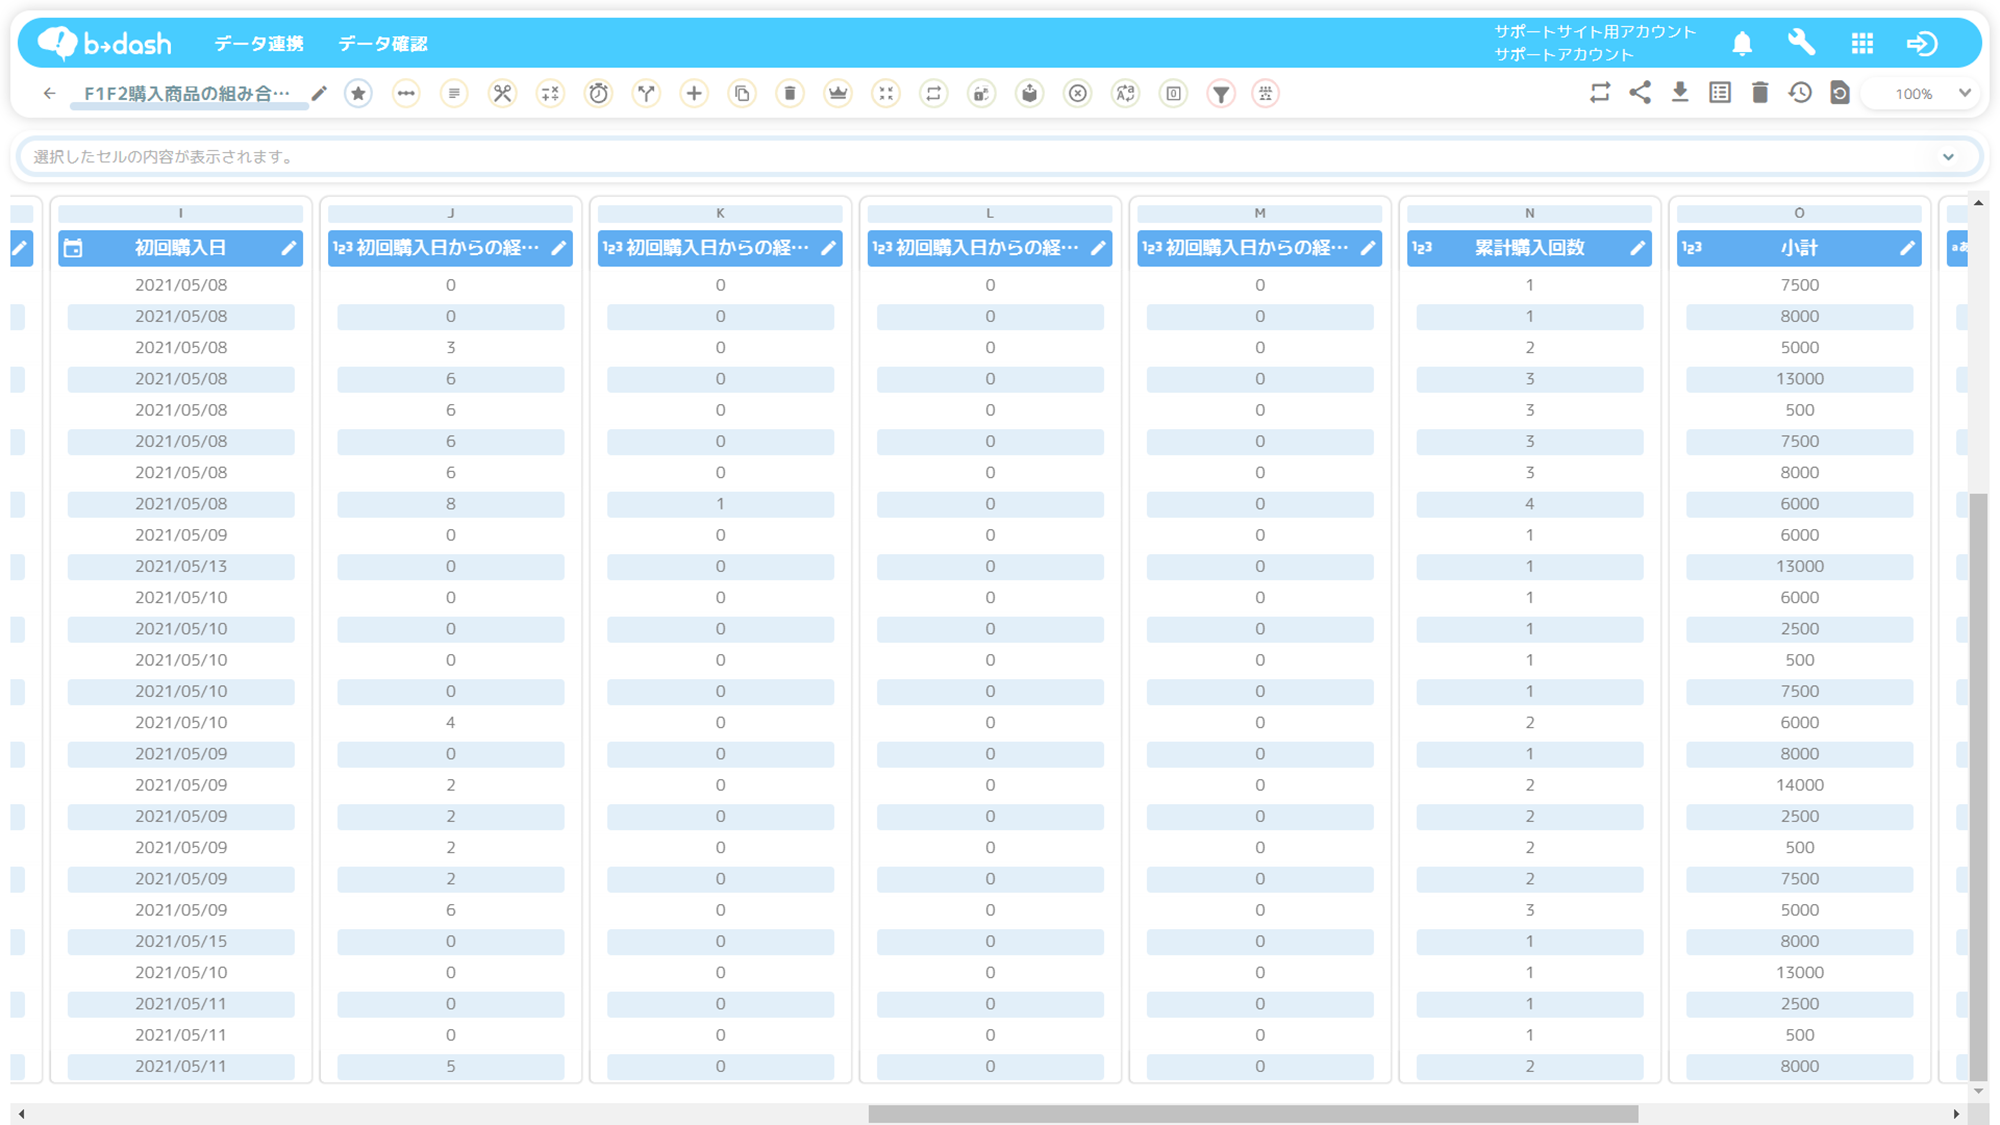Go back with the left arrow icon

click(x=49, y=93)
